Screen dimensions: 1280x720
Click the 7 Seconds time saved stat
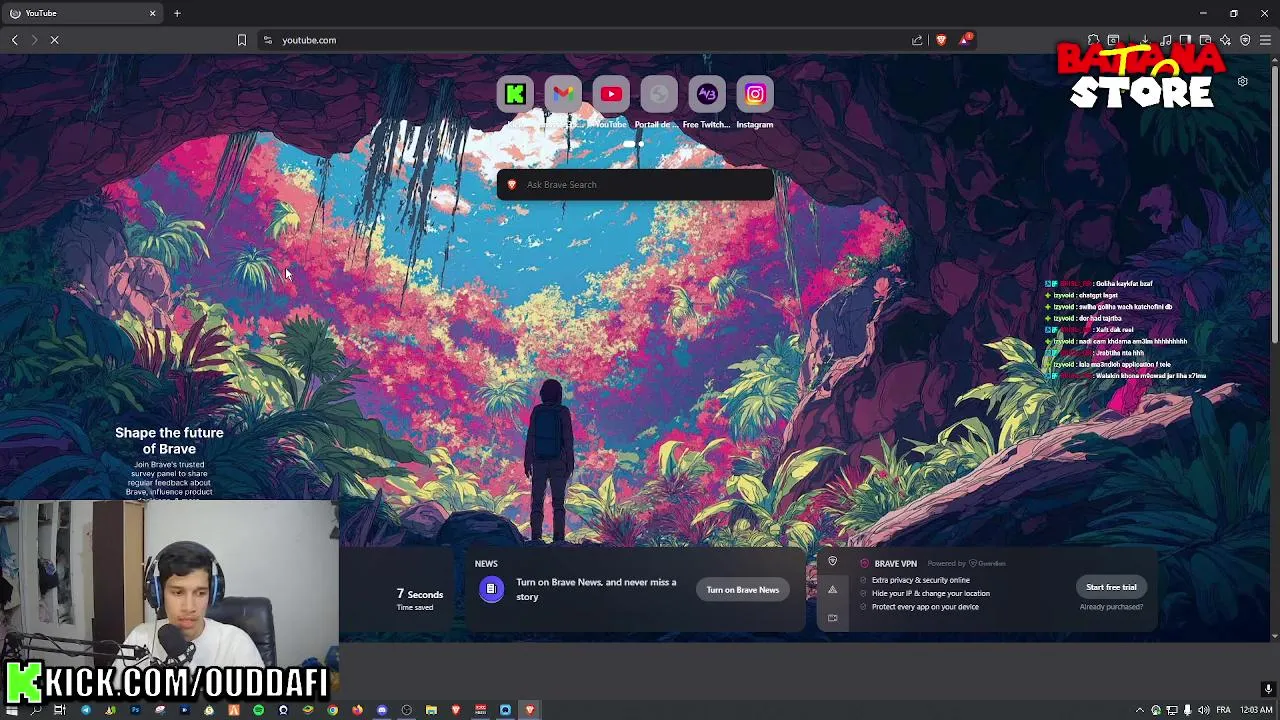419,598
